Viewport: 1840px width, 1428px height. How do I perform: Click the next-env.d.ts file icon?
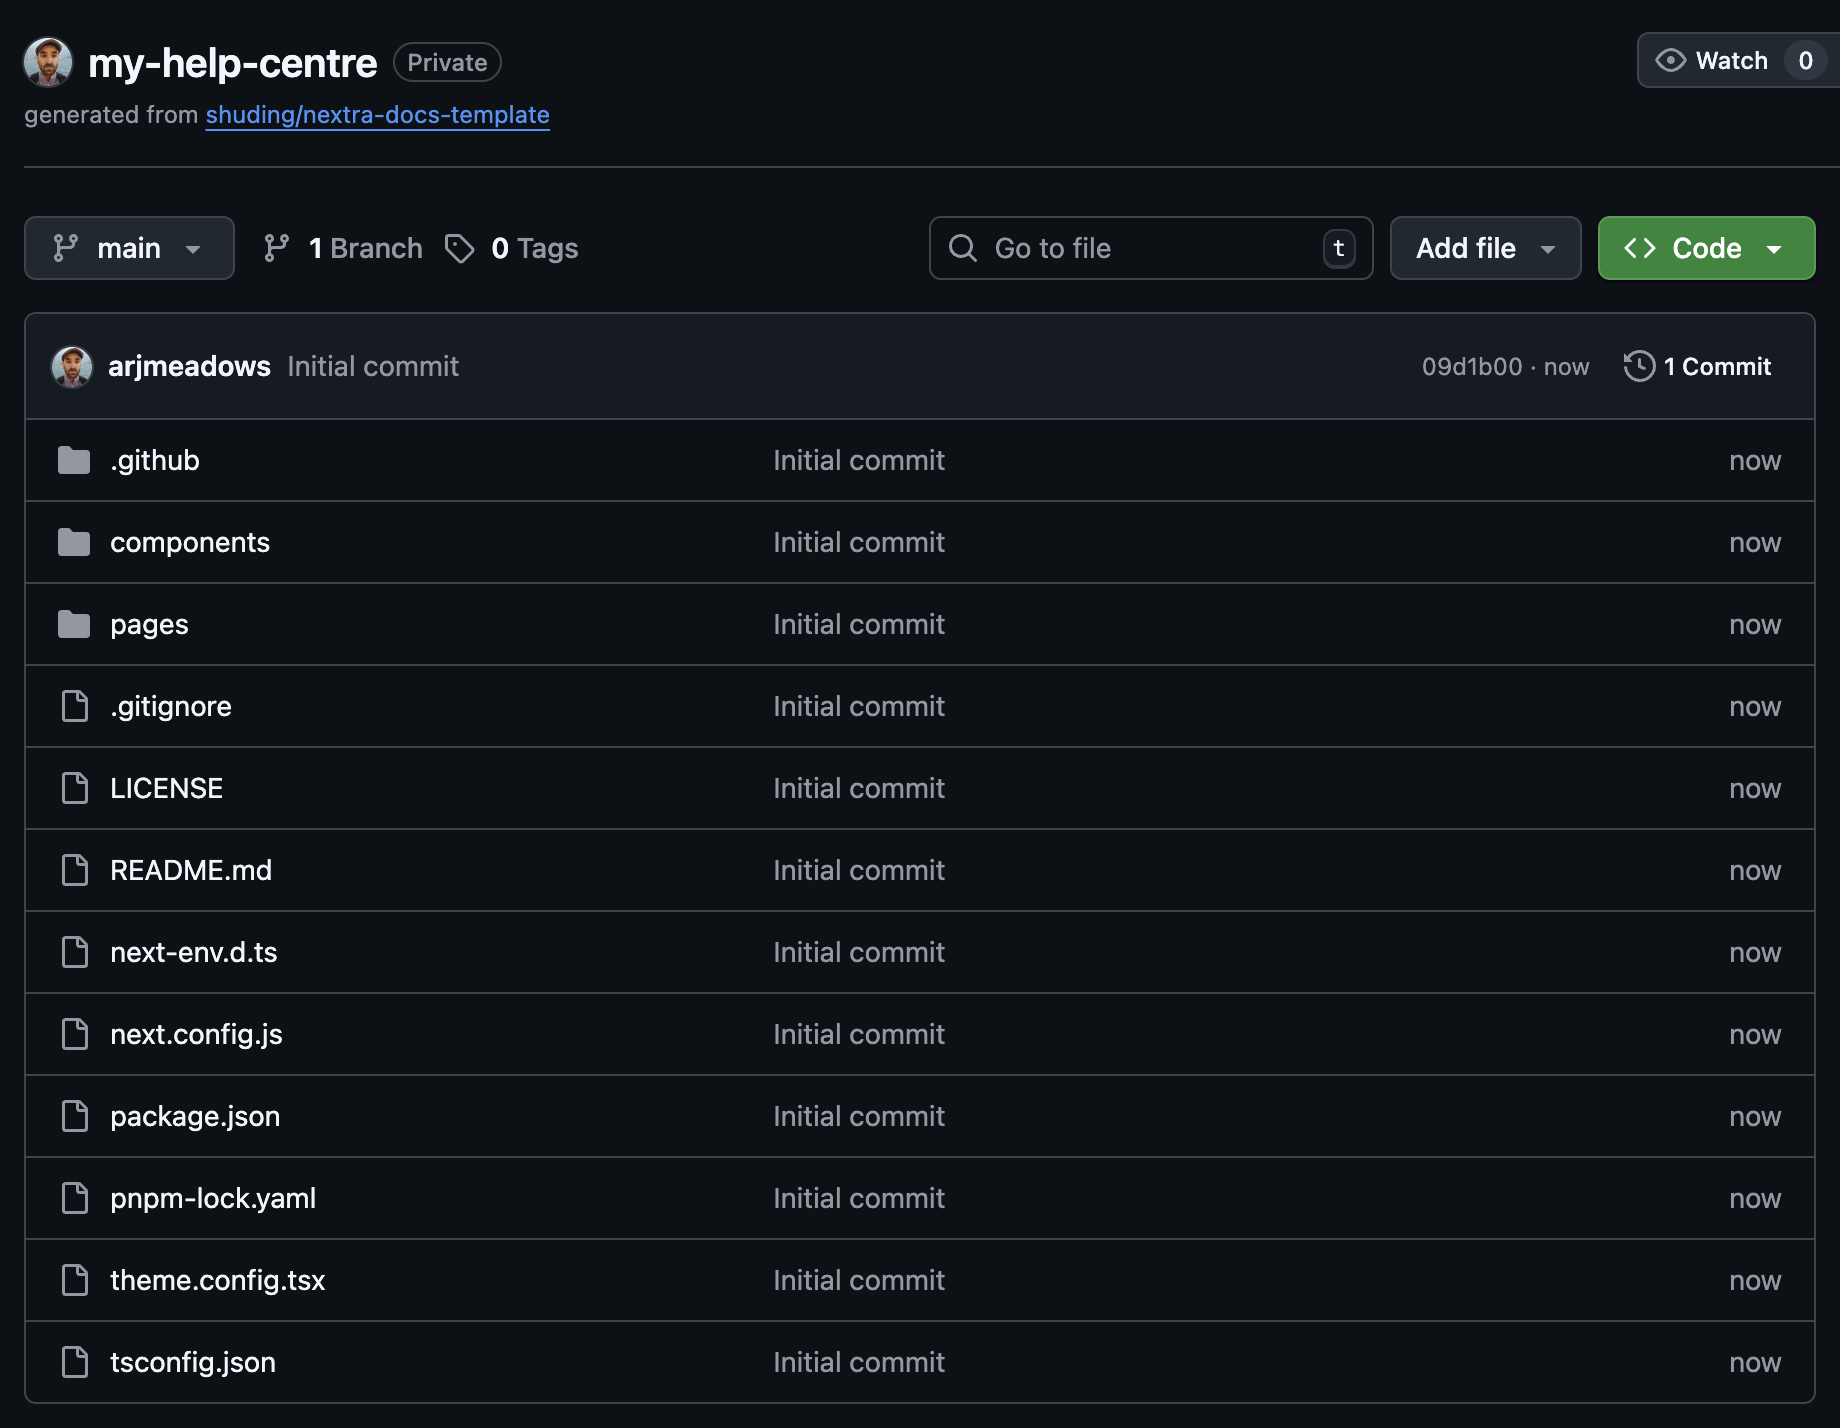point(75,952)
